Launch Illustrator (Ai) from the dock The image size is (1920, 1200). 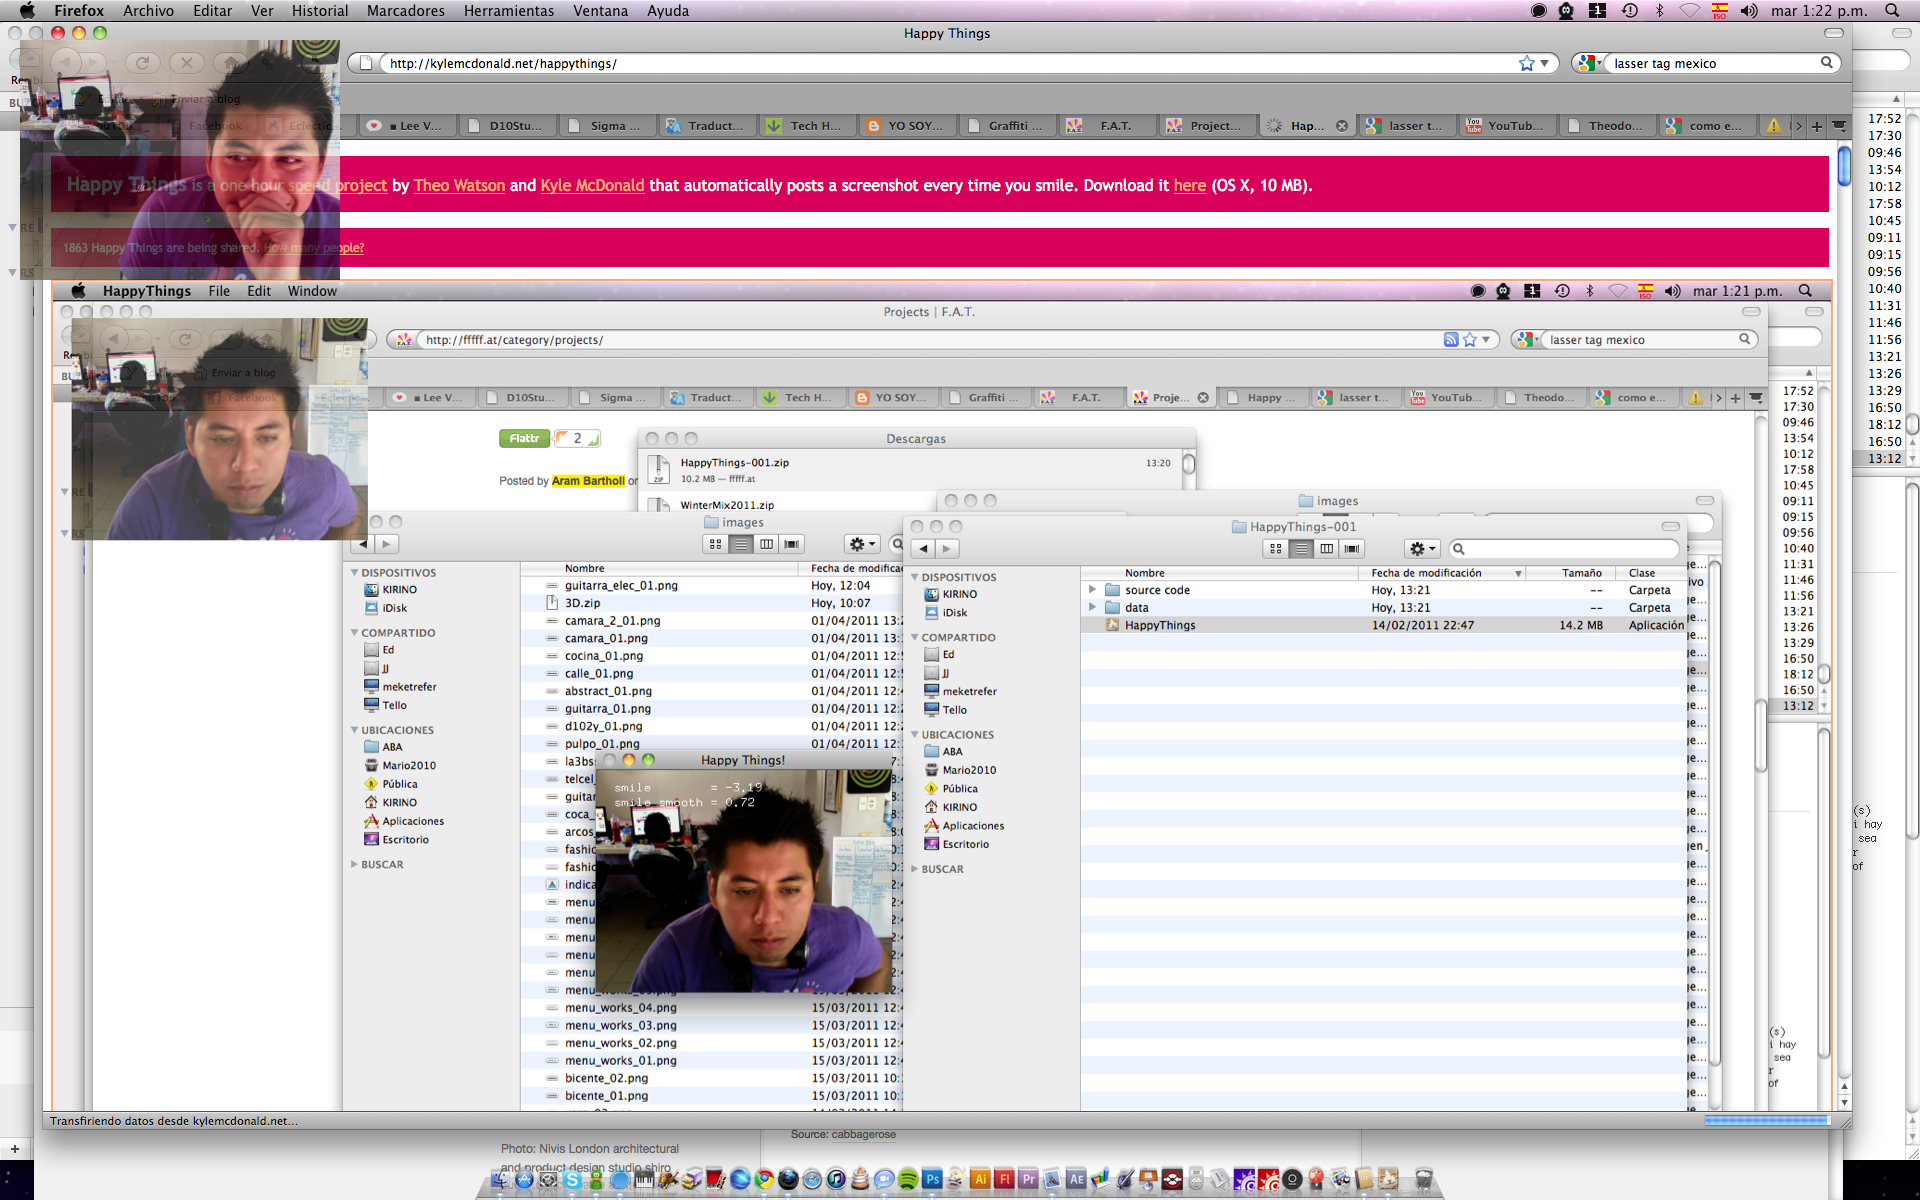980,1180
